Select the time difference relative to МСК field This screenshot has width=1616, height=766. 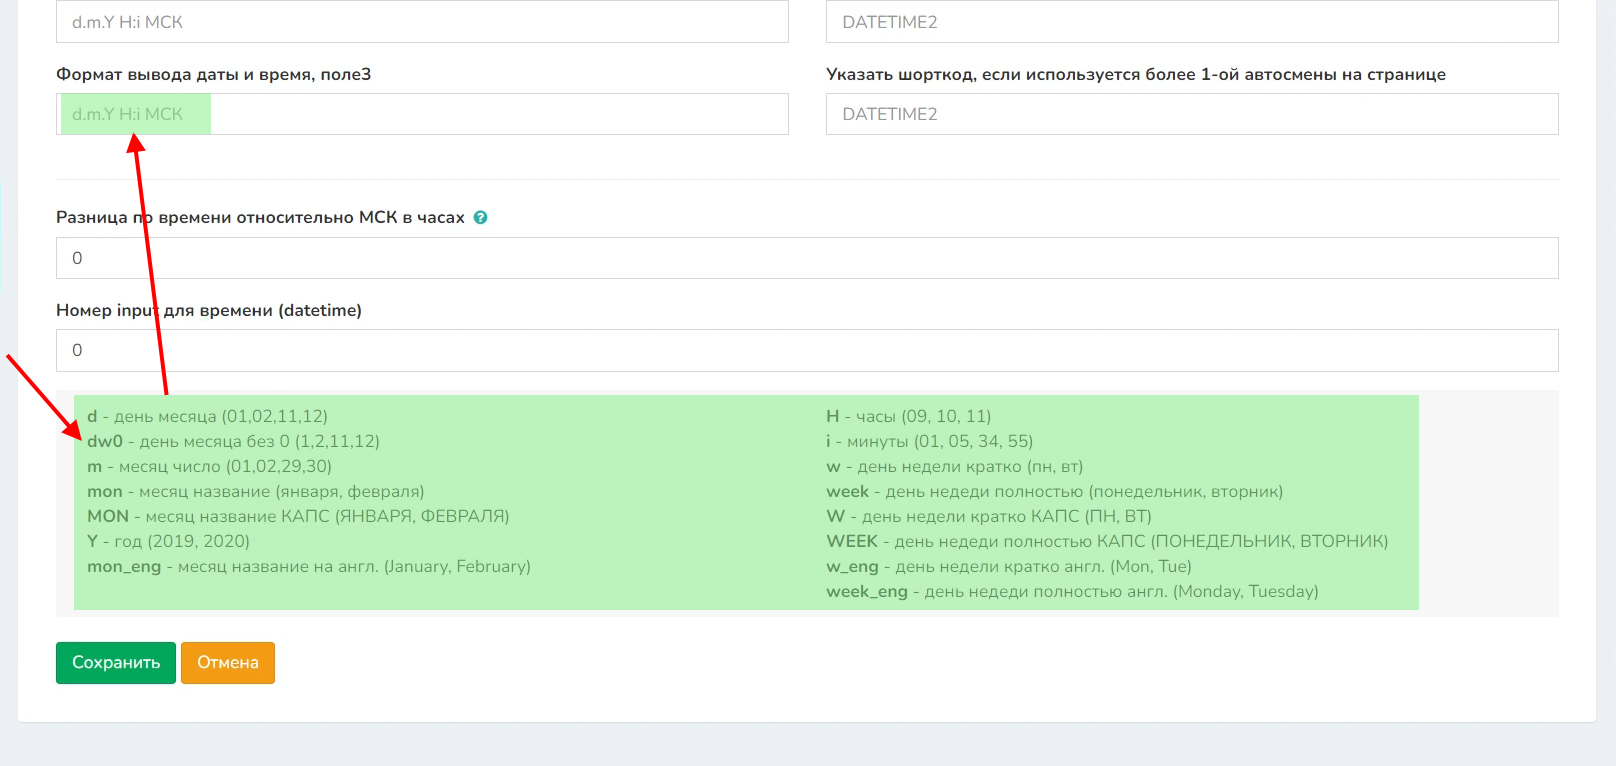[x=806, y=258]
